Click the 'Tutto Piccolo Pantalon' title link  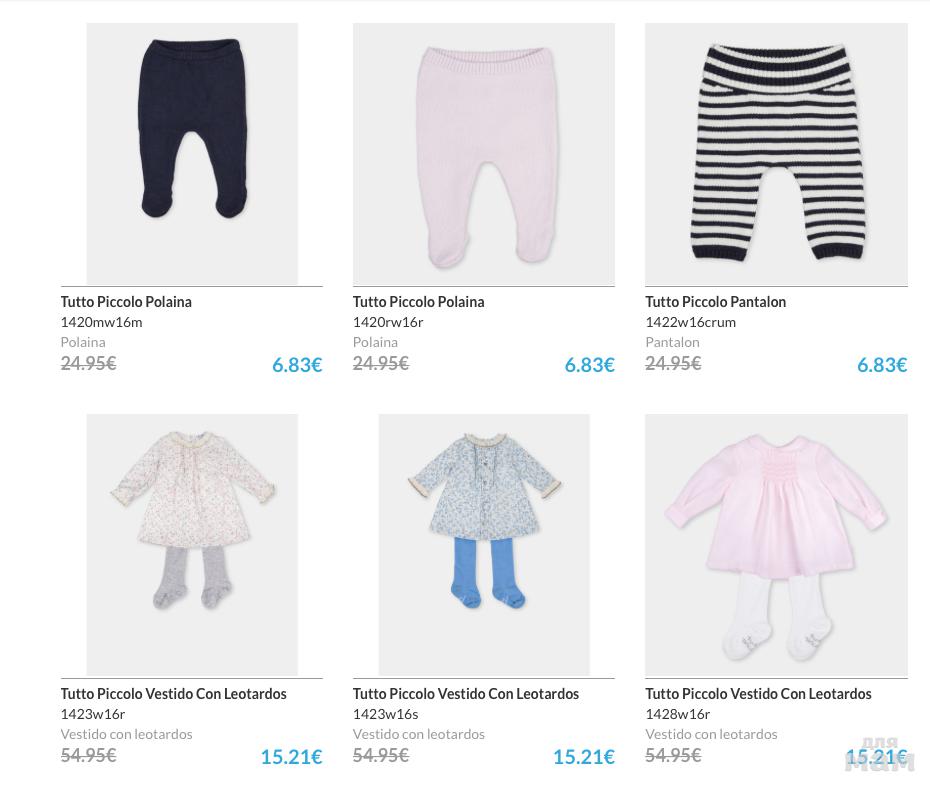(x=715, y=302)
